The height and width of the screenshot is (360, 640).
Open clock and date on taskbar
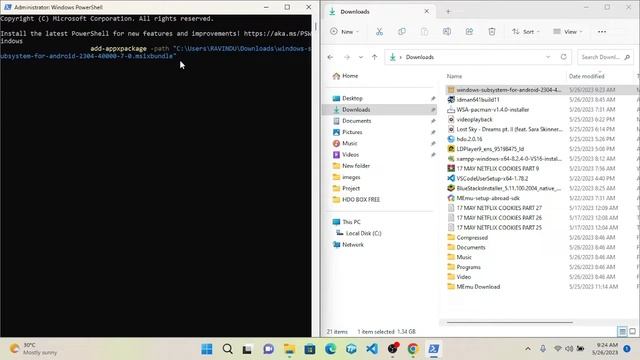click(605, 349)
